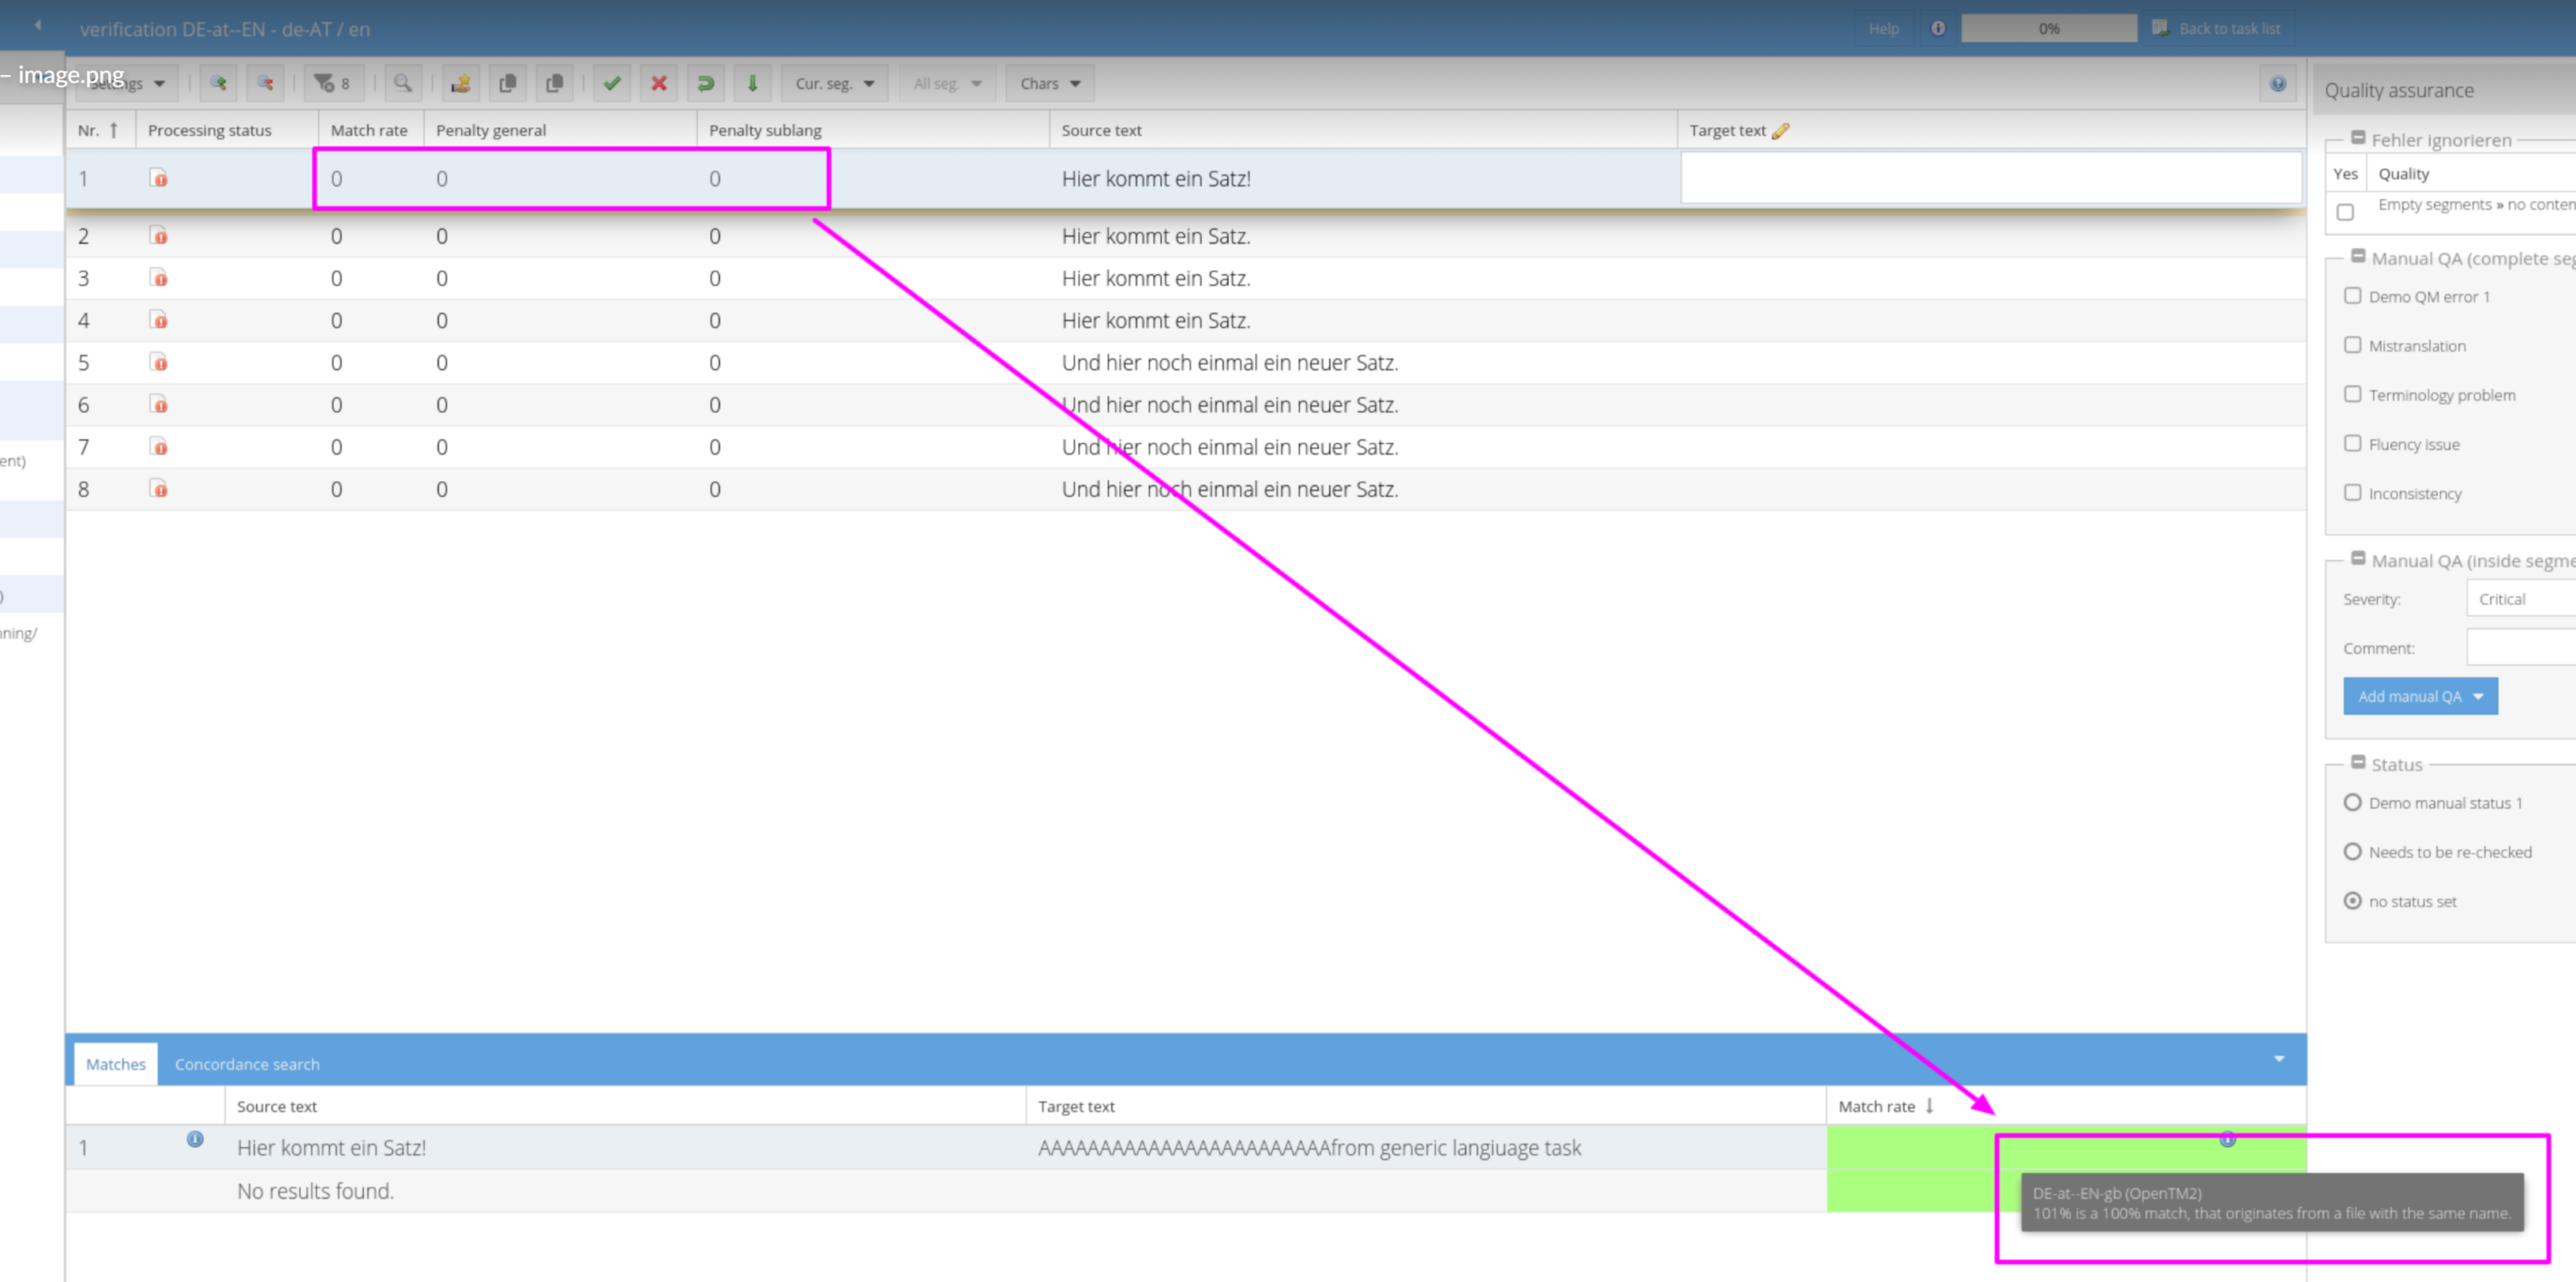Click the zoom in segments icon

(x=218, y=84)
